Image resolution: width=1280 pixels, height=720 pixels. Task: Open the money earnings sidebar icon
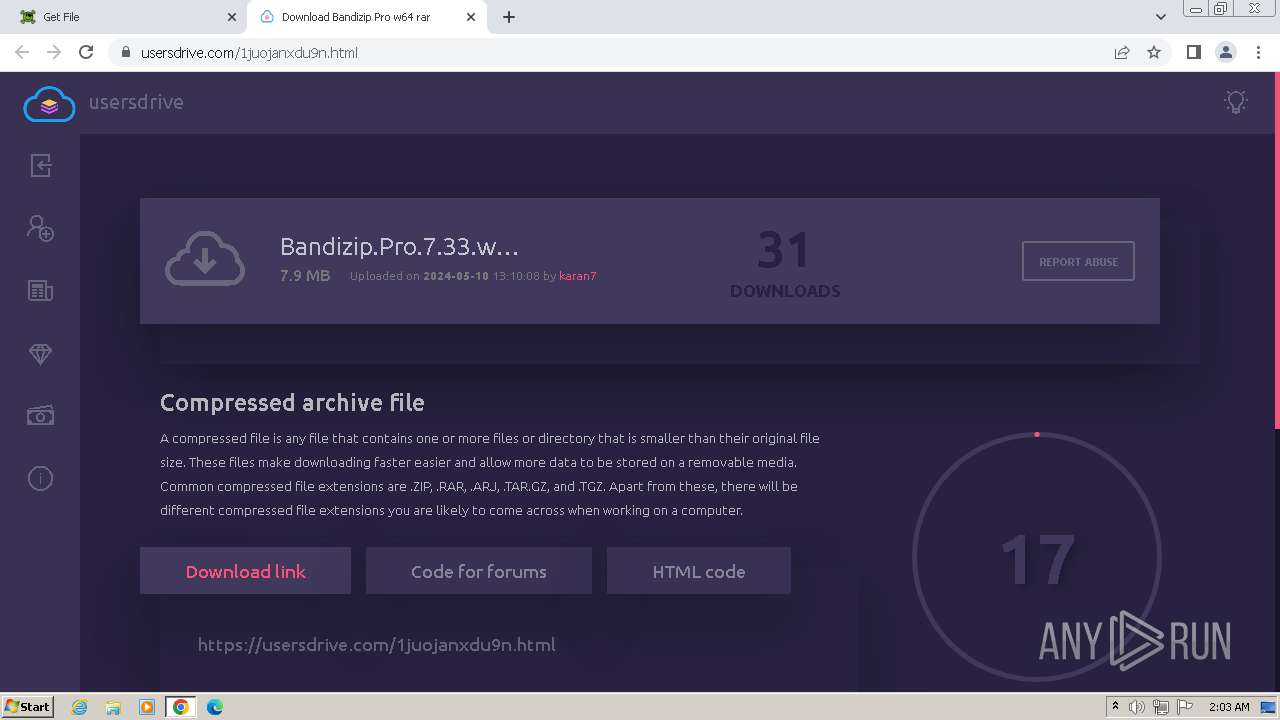(x=40, y=416)
